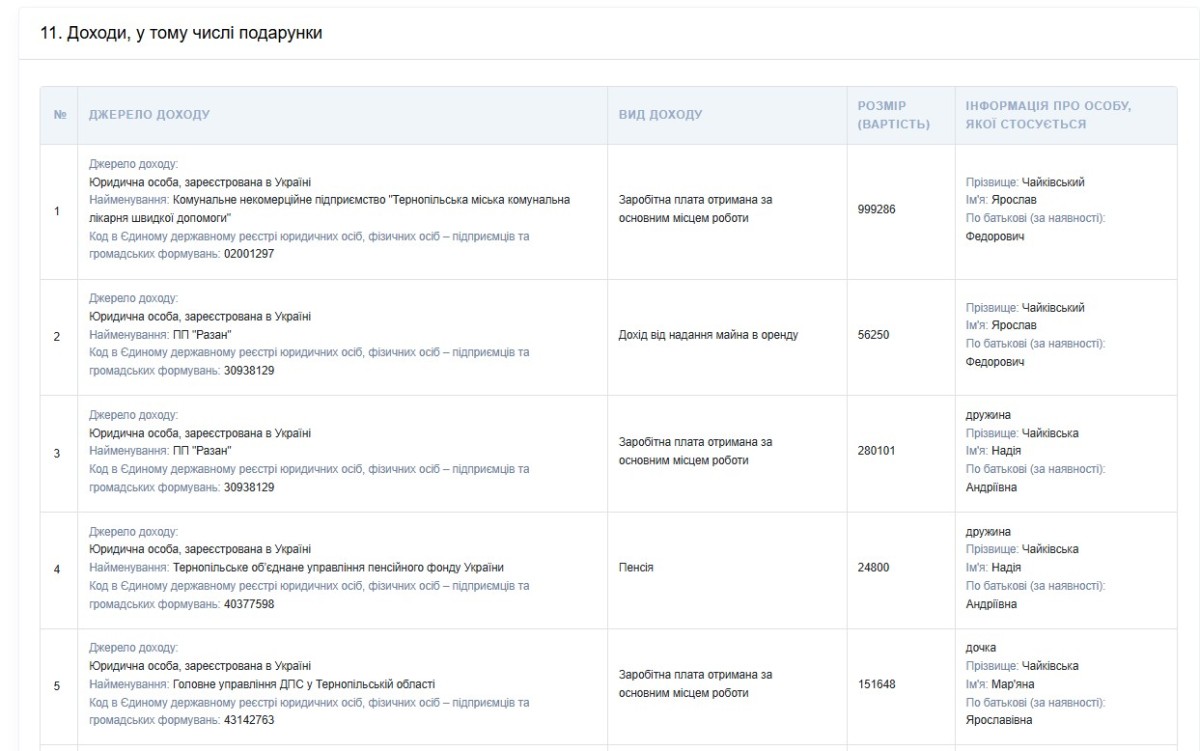Click row number 4 cell
Screen dimensions: 1200x751
[58, 568]
